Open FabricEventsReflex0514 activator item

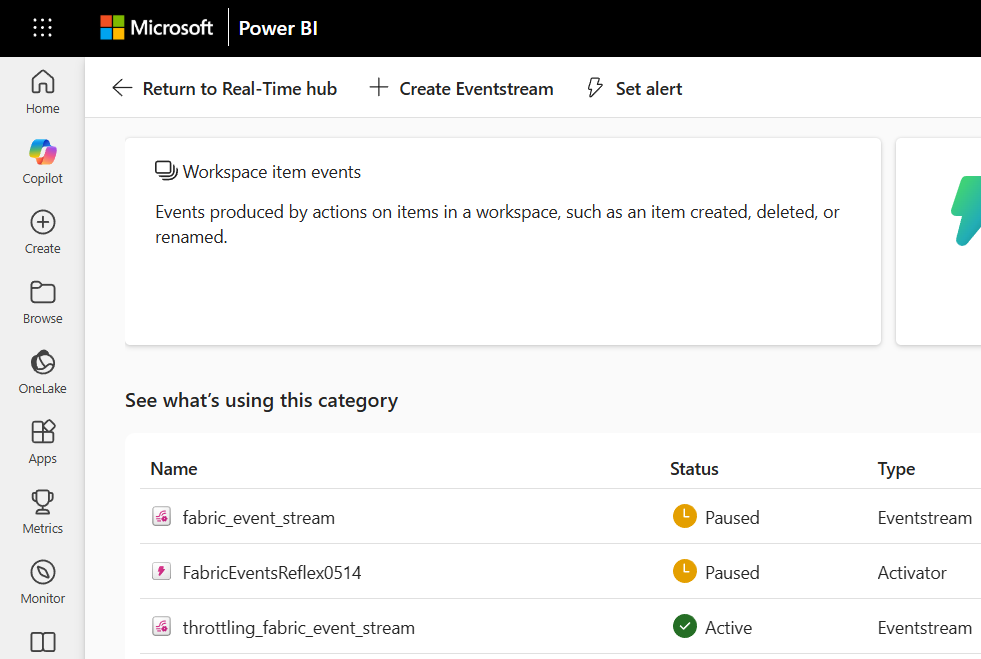point(271,572)
